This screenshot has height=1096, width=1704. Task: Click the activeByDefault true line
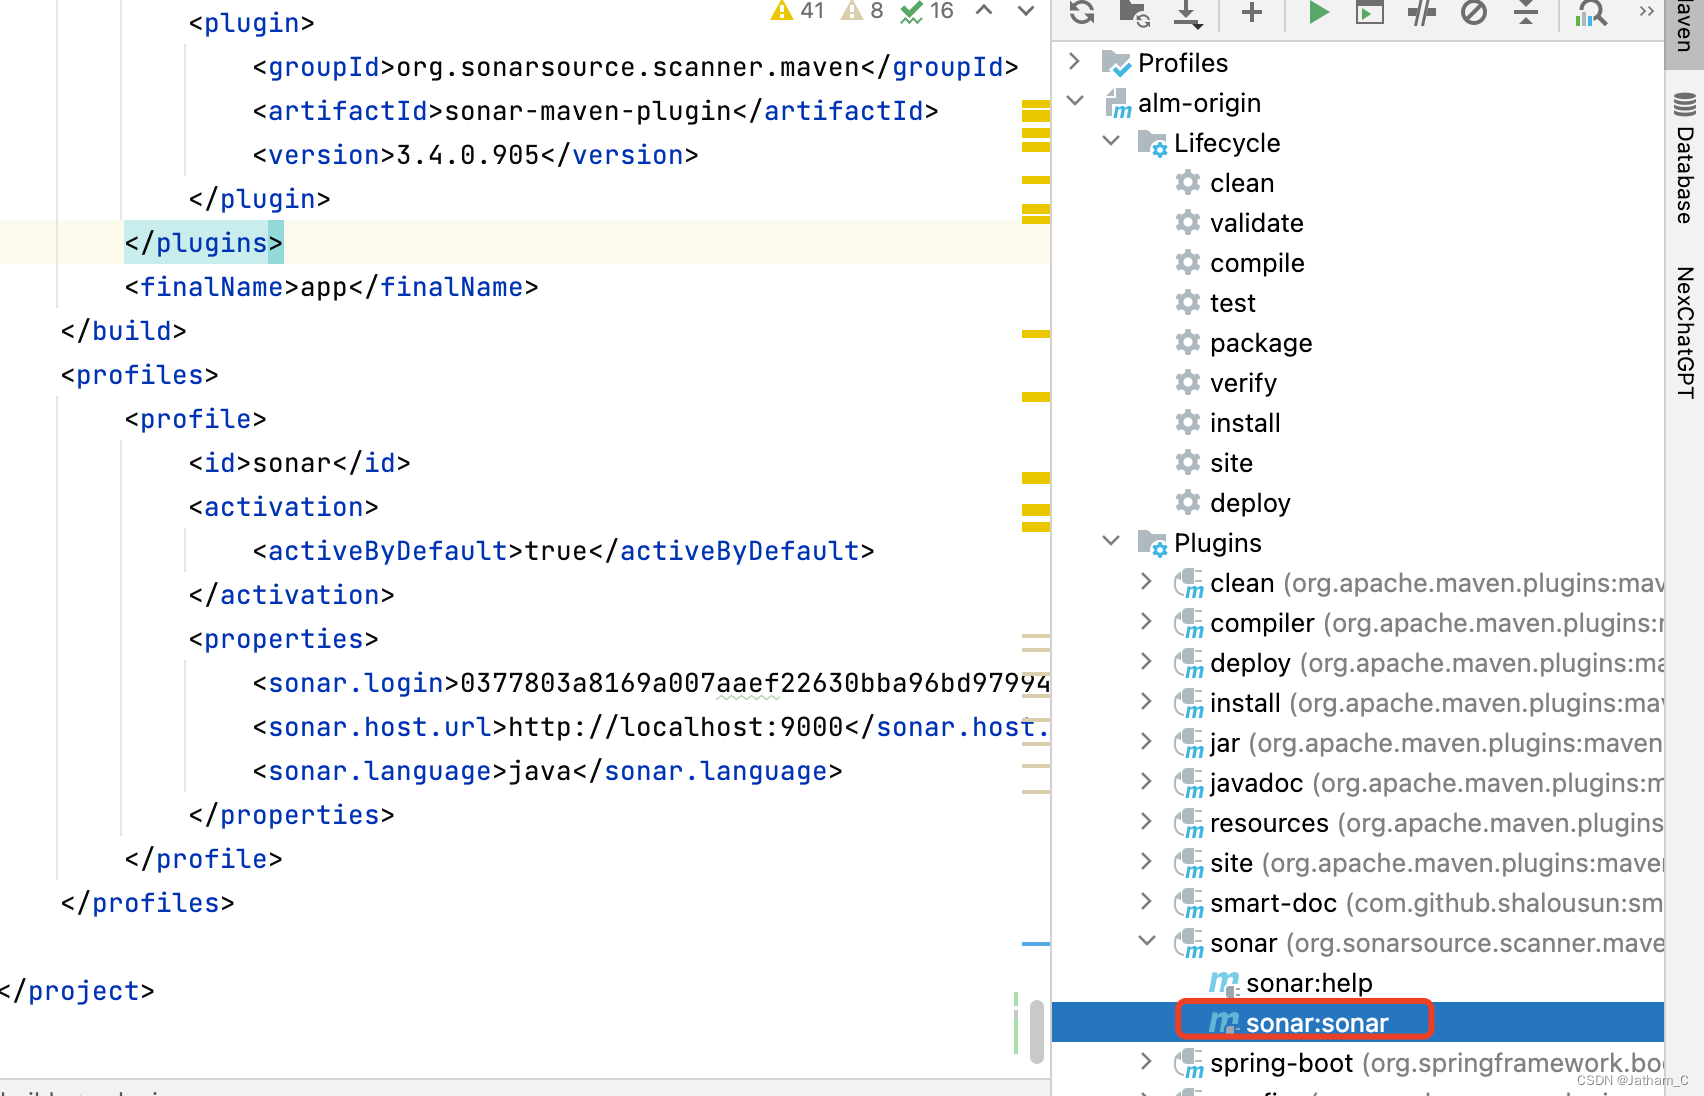[x=564, y=551]
